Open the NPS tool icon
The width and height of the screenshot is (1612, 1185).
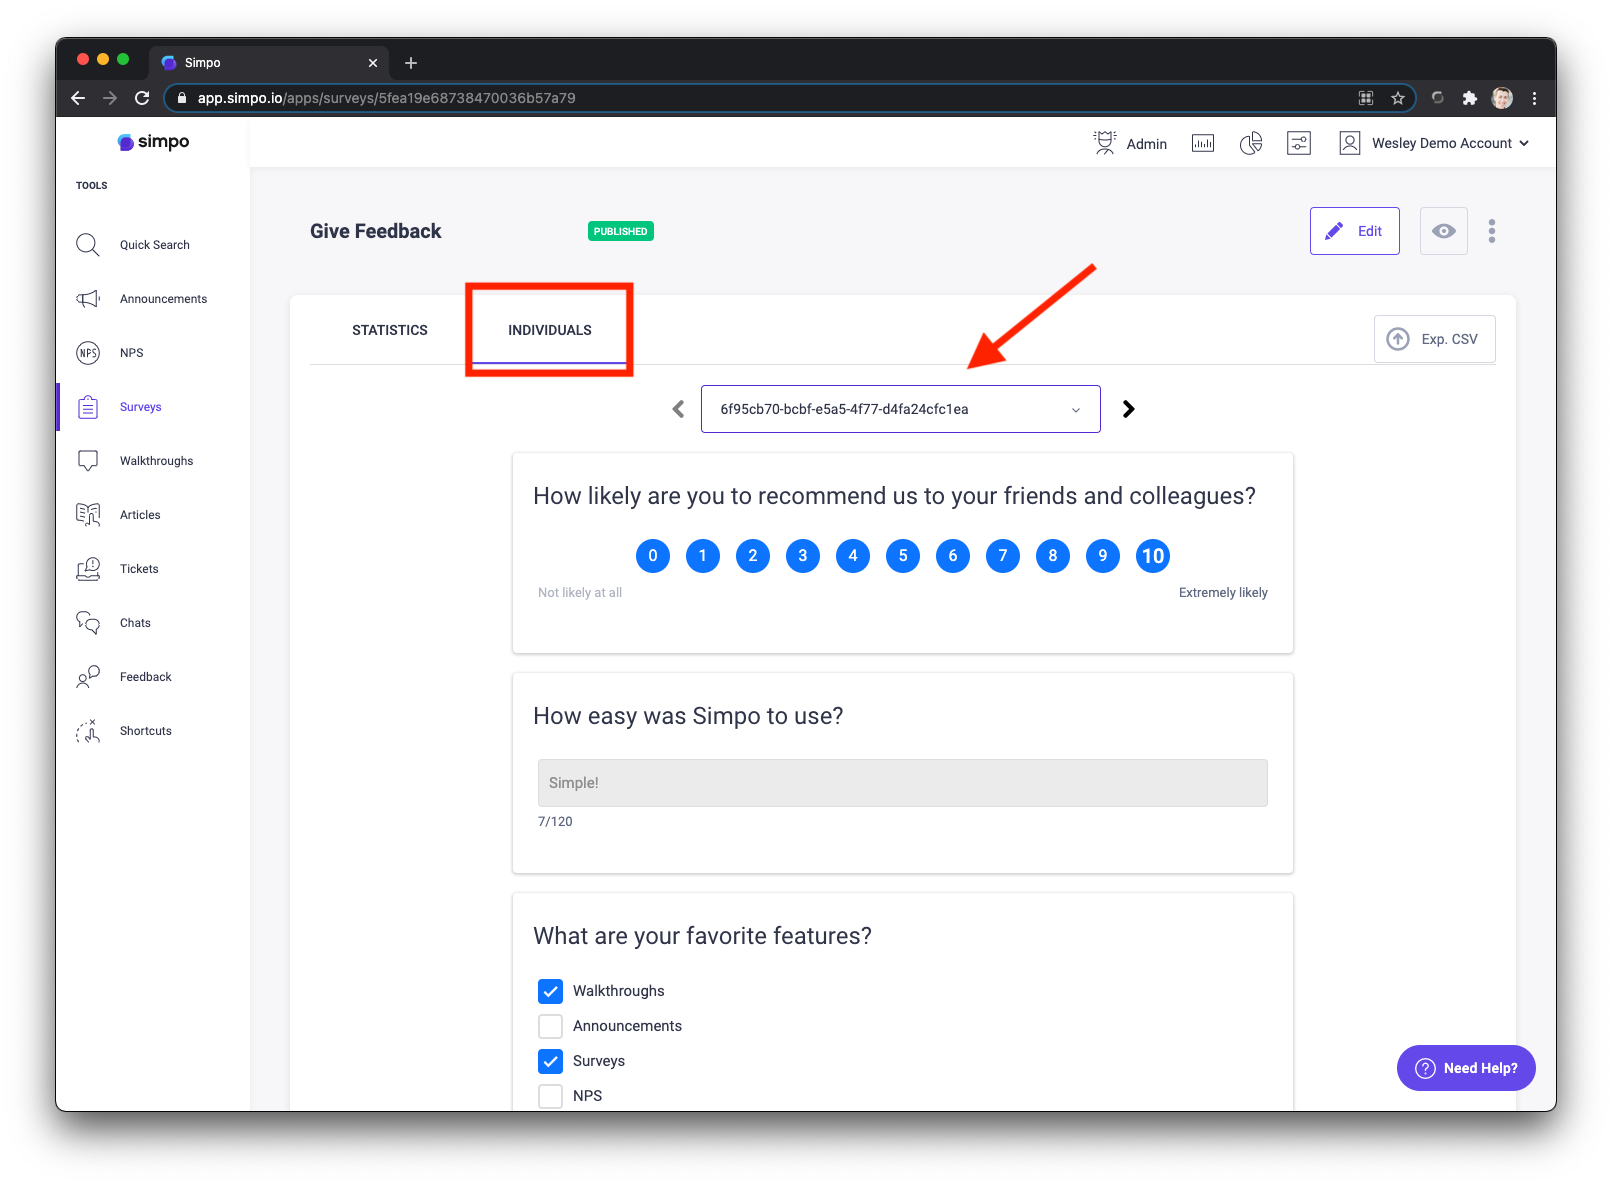(88, 353)
